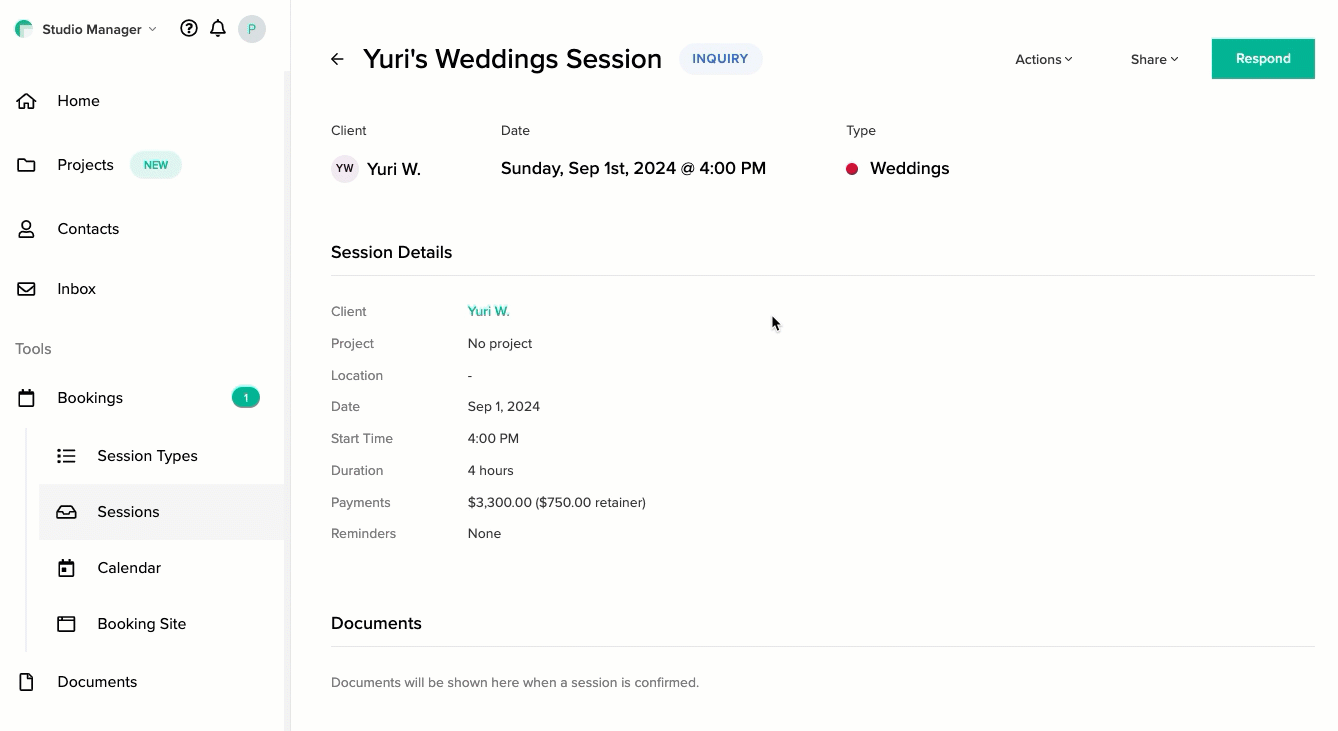Select Sessions in the Bookings submenu
The image size is (1338, 731).
pos(128,512)
